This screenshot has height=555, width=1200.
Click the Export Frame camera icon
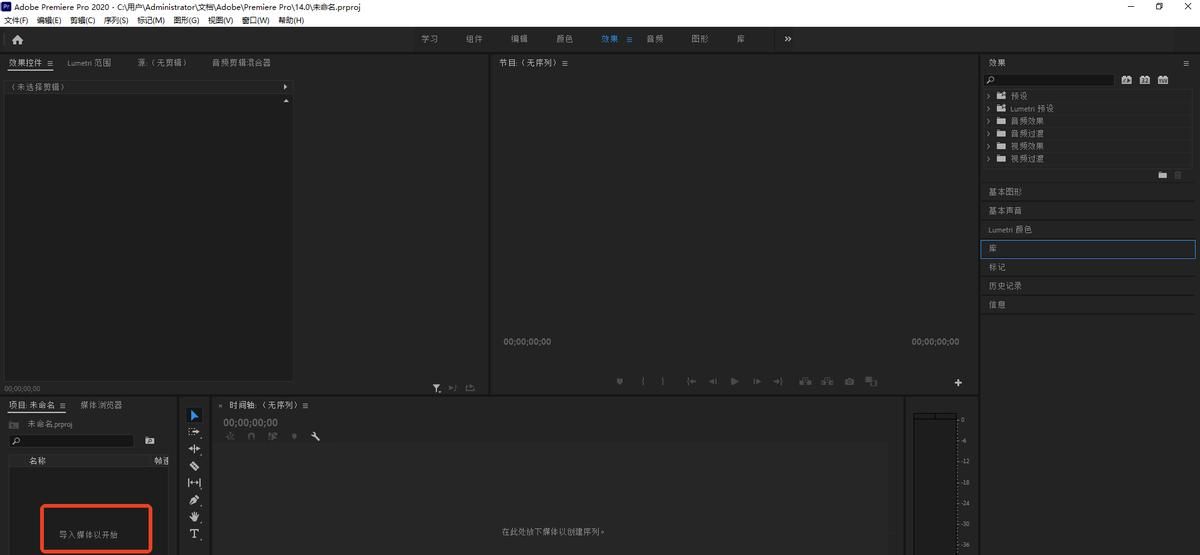pyautogui.click(x=849, y=381)
